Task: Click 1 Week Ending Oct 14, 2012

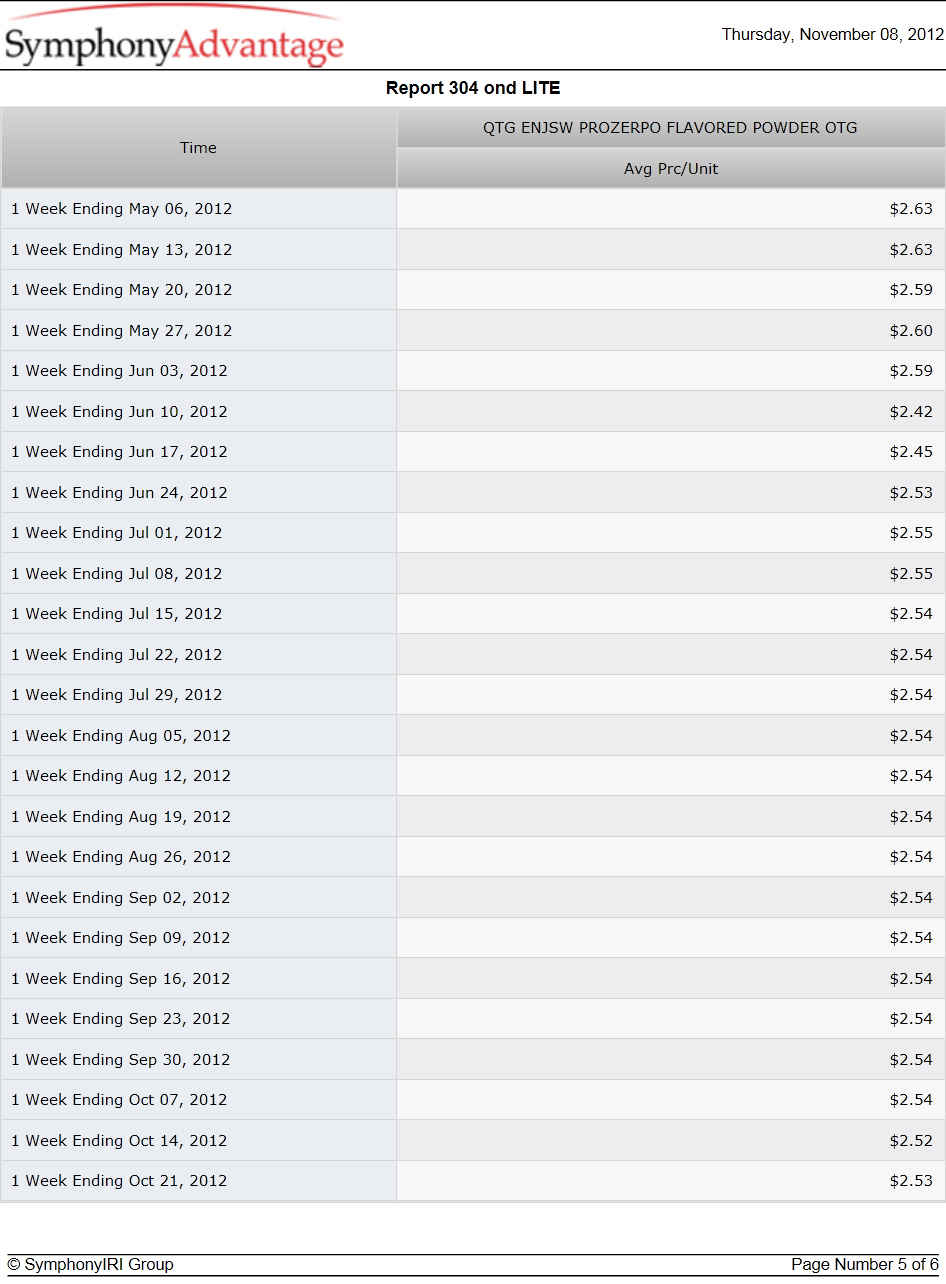Action: tap(119, 1141)
